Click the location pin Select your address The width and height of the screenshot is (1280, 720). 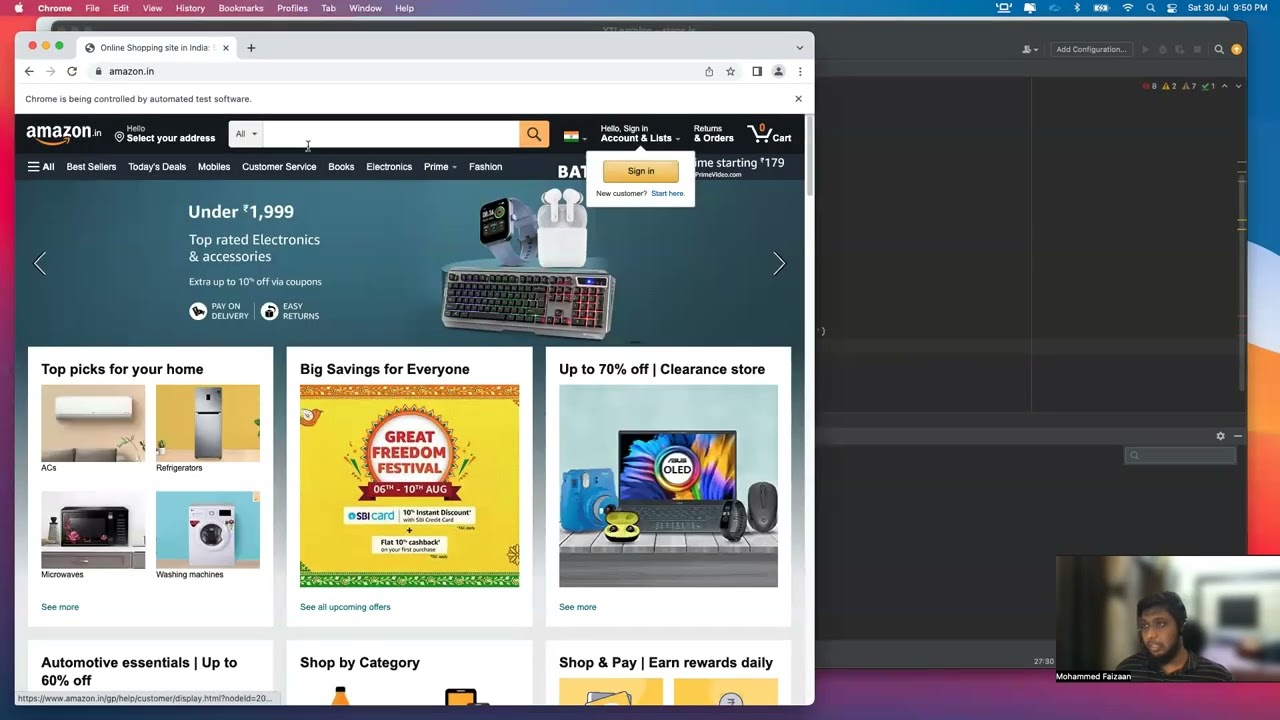point(165,134)
